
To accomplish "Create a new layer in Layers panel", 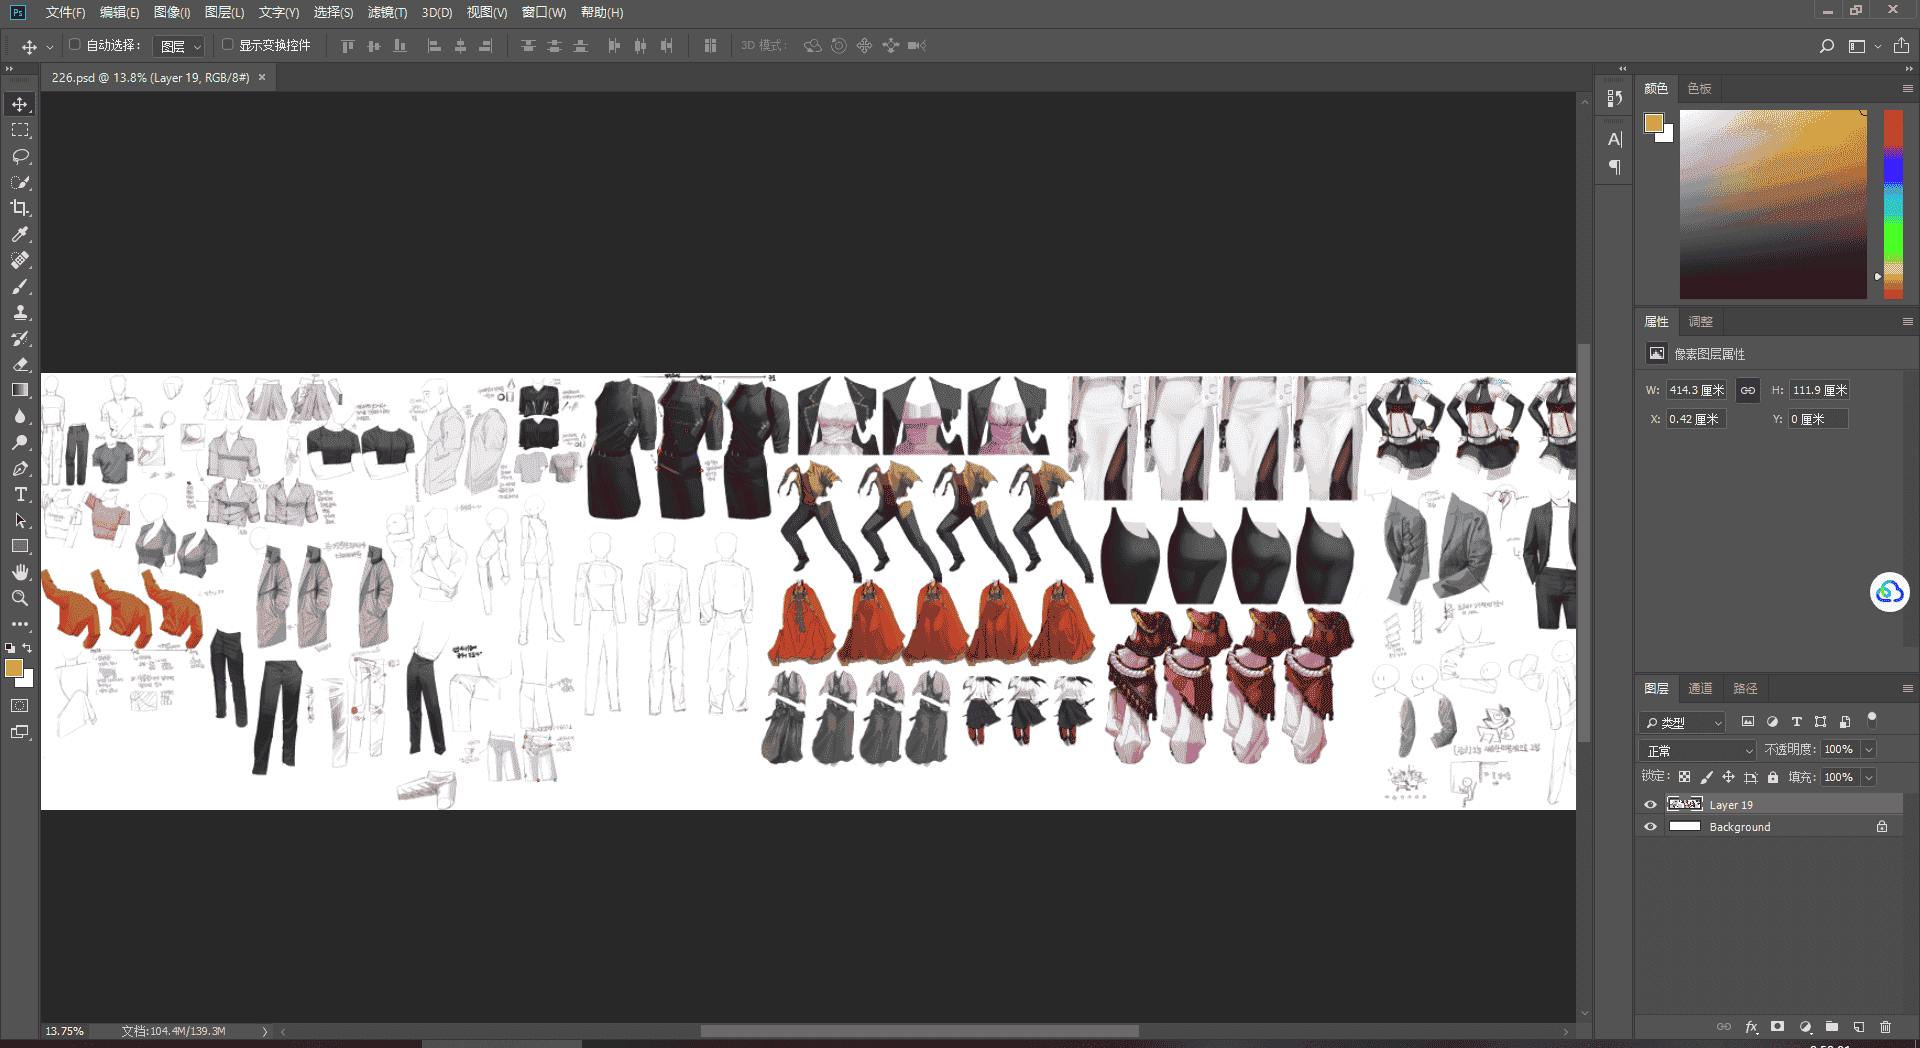I will (x=1859, y=1027).
